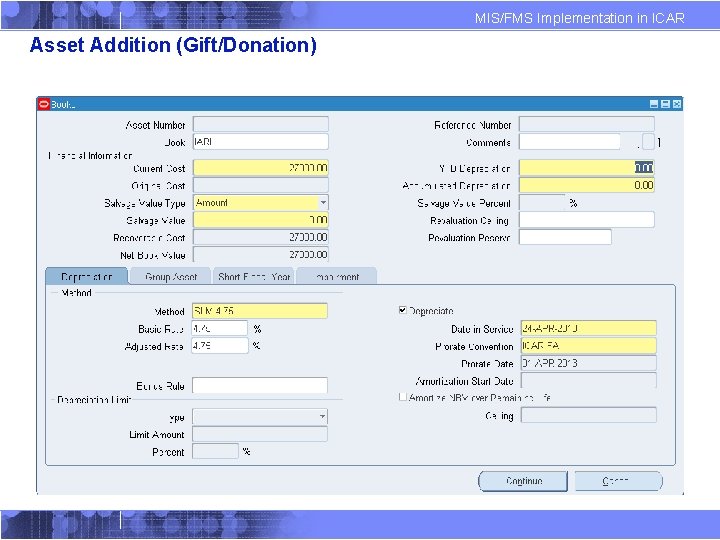Click the Bonus Rule field

tap(260, 386)
